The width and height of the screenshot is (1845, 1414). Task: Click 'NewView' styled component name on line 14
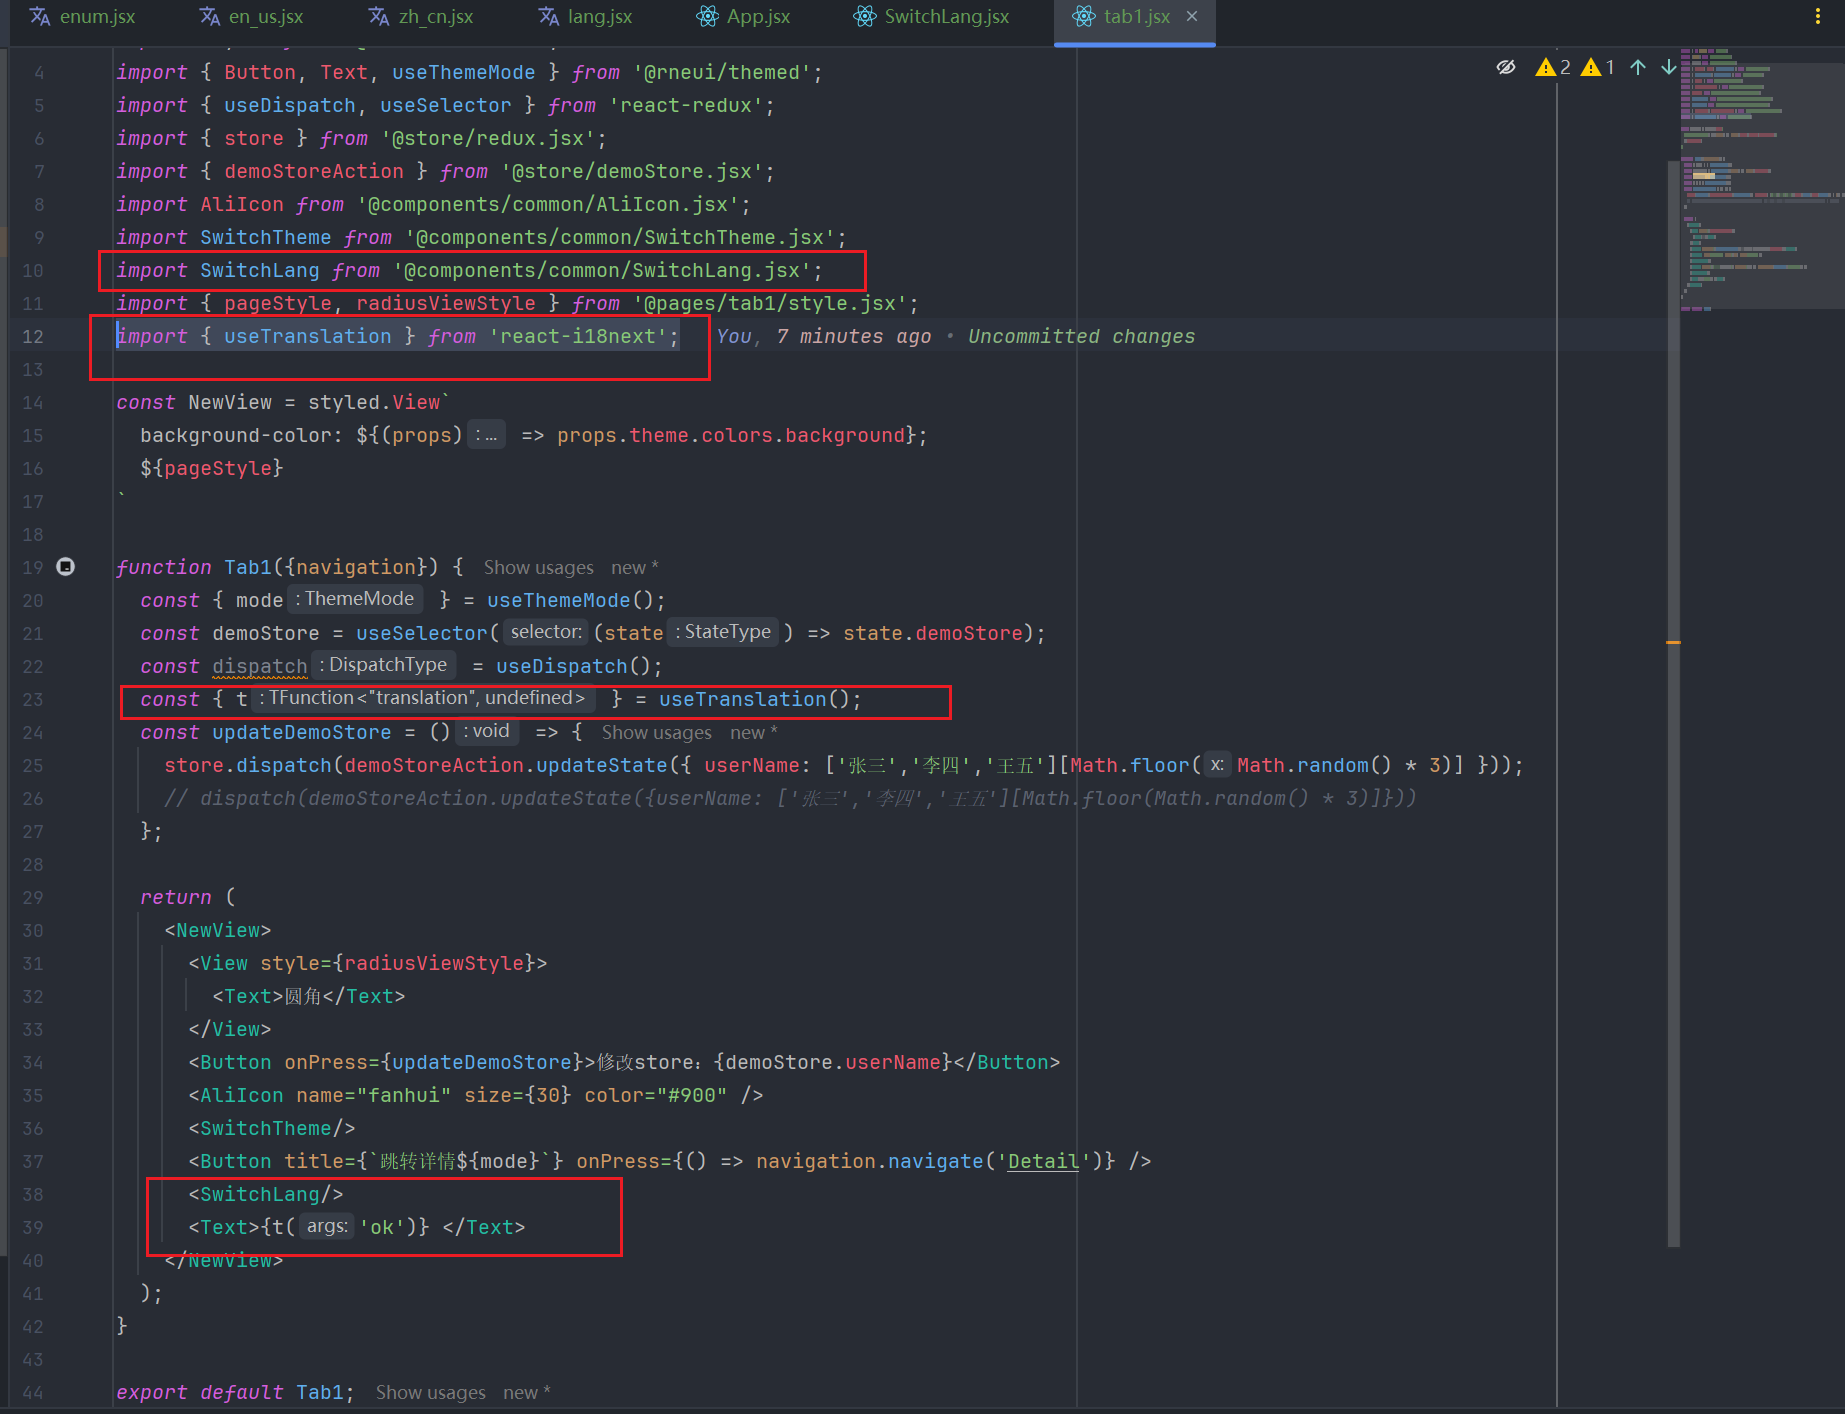[x=229, y=403]
